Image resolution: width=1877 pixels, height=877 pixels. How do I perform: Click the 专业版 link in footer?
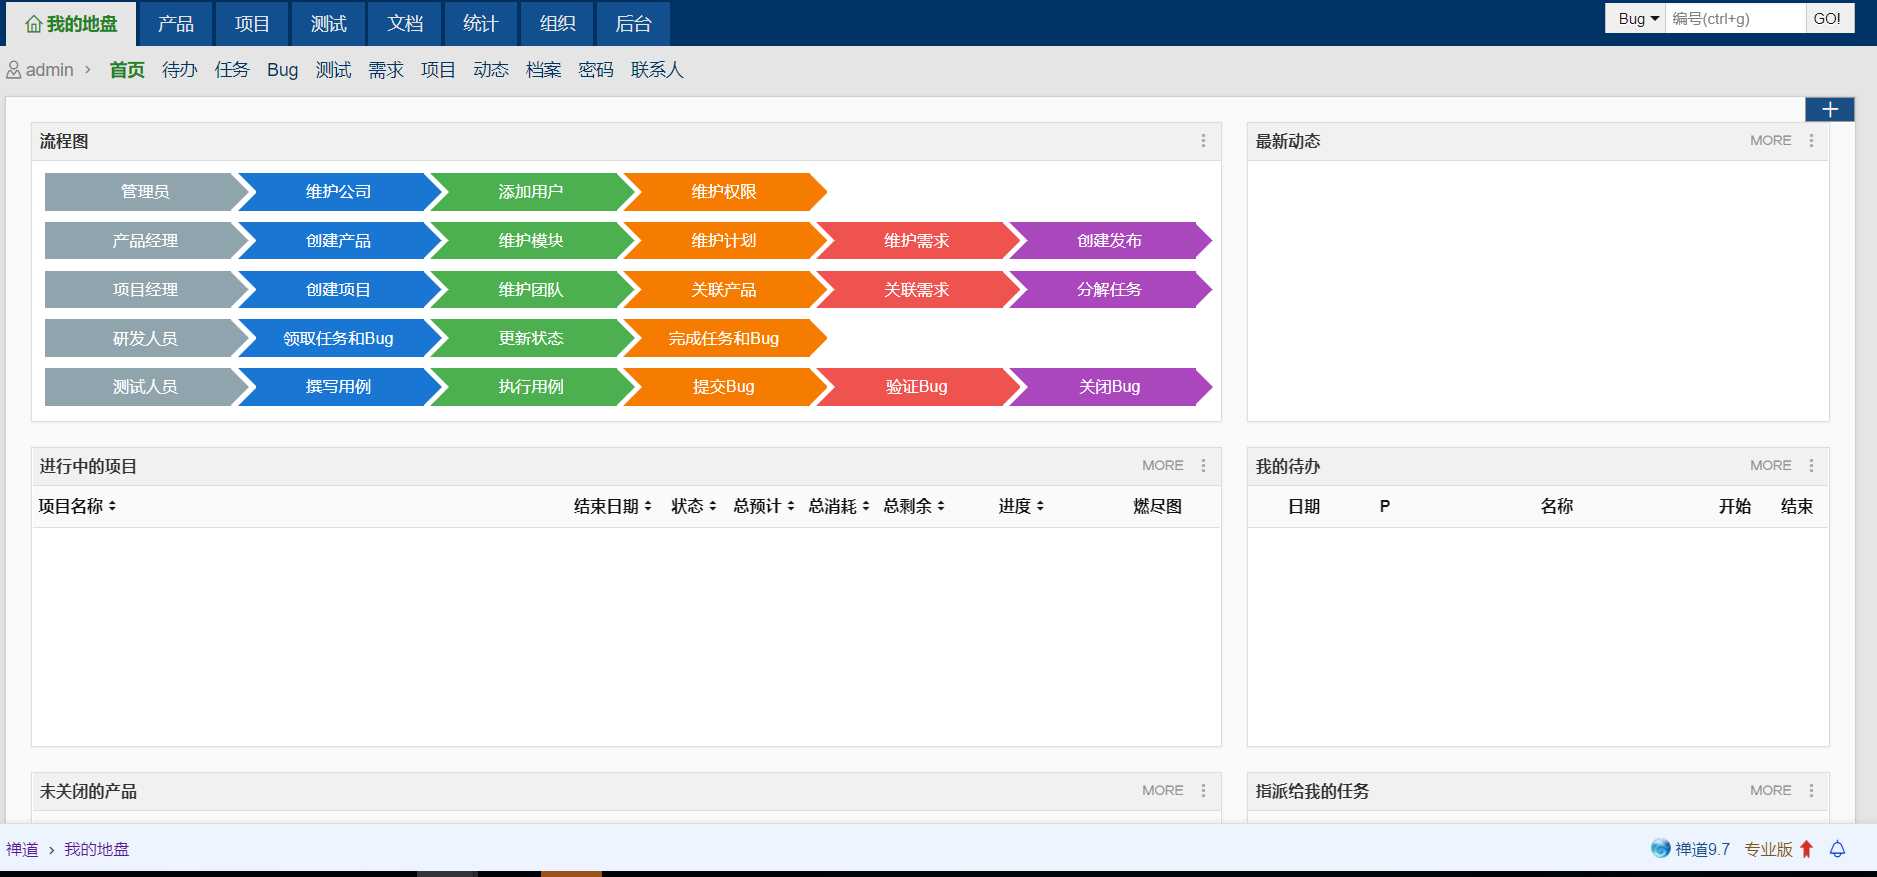[x=1768, y=849]
